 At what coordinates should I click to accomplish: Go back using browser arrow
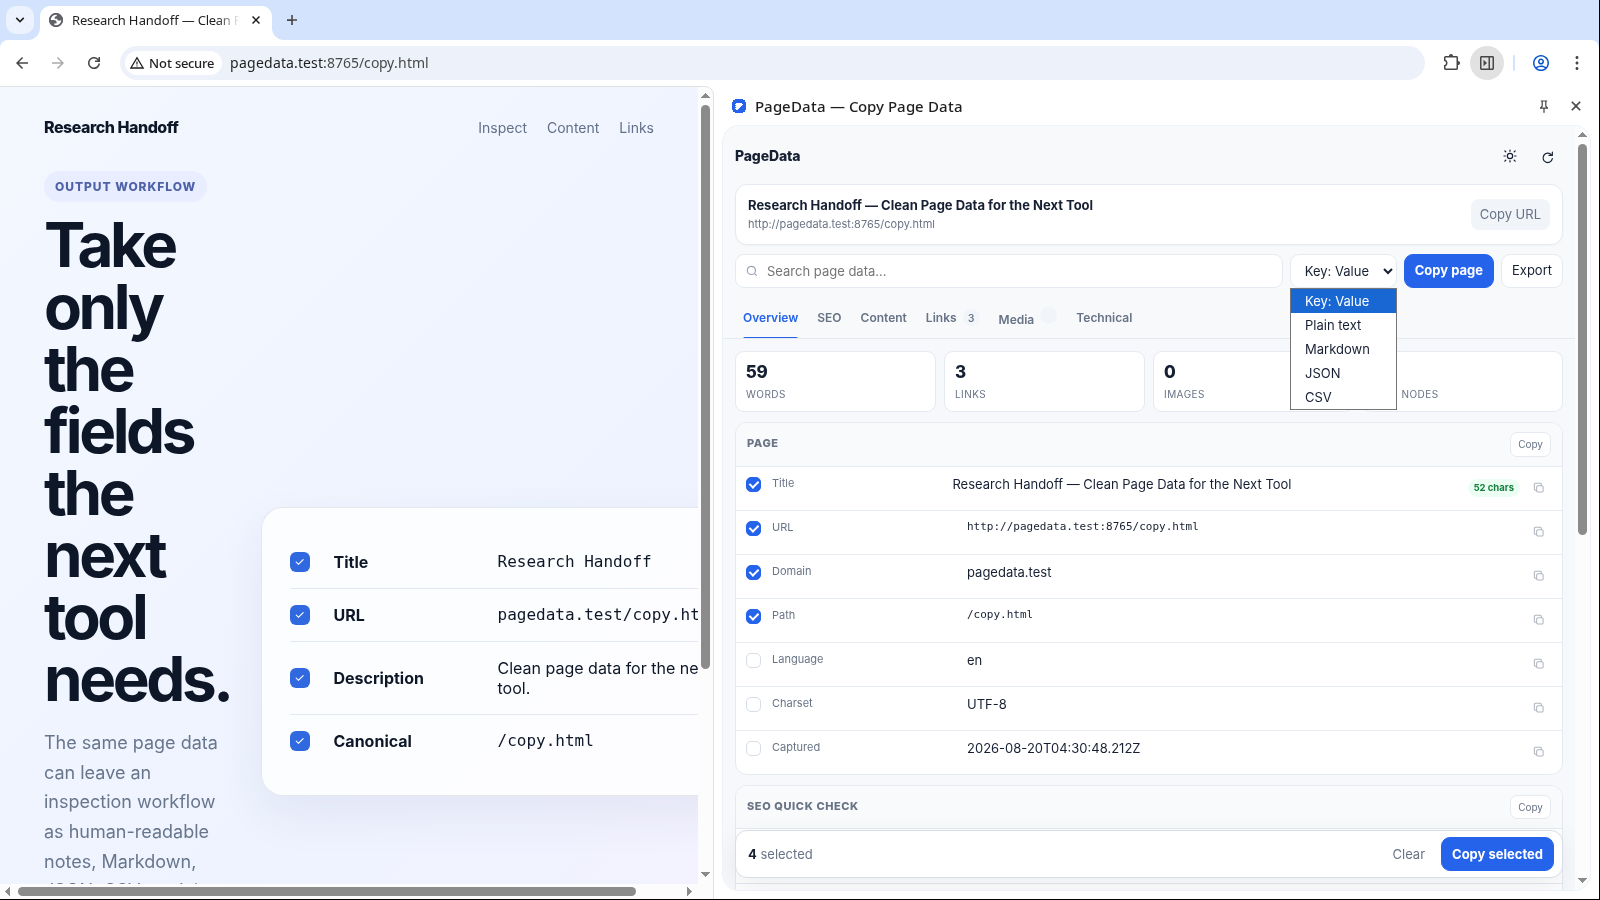22,63
